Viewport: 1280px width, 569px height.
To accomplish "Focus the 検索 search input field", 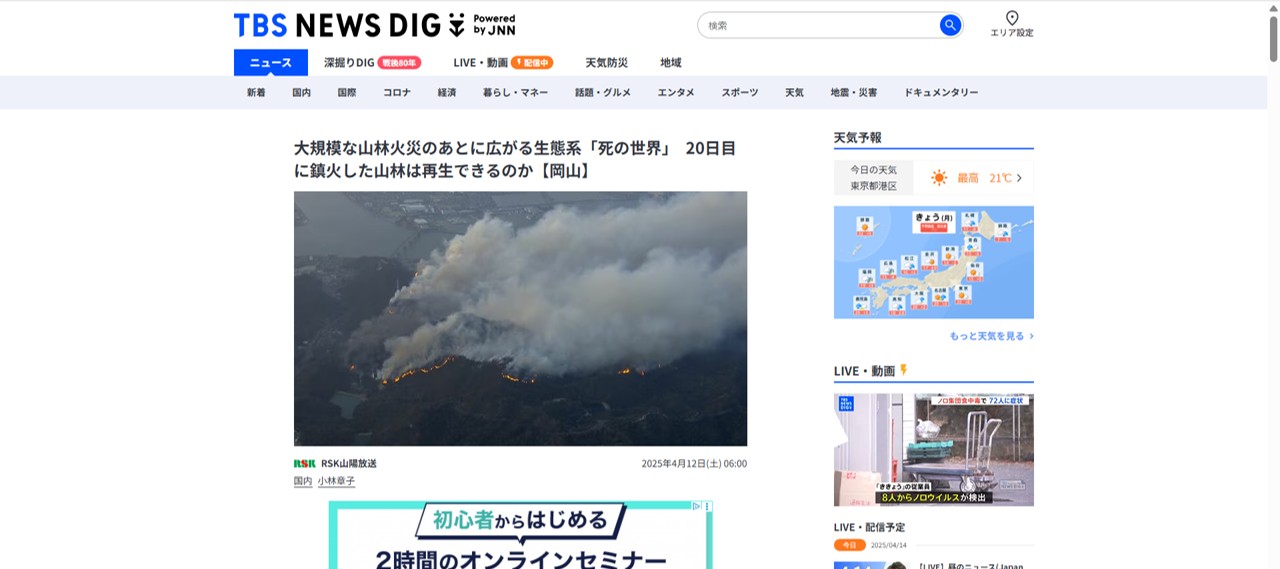I will click(820, 25).
